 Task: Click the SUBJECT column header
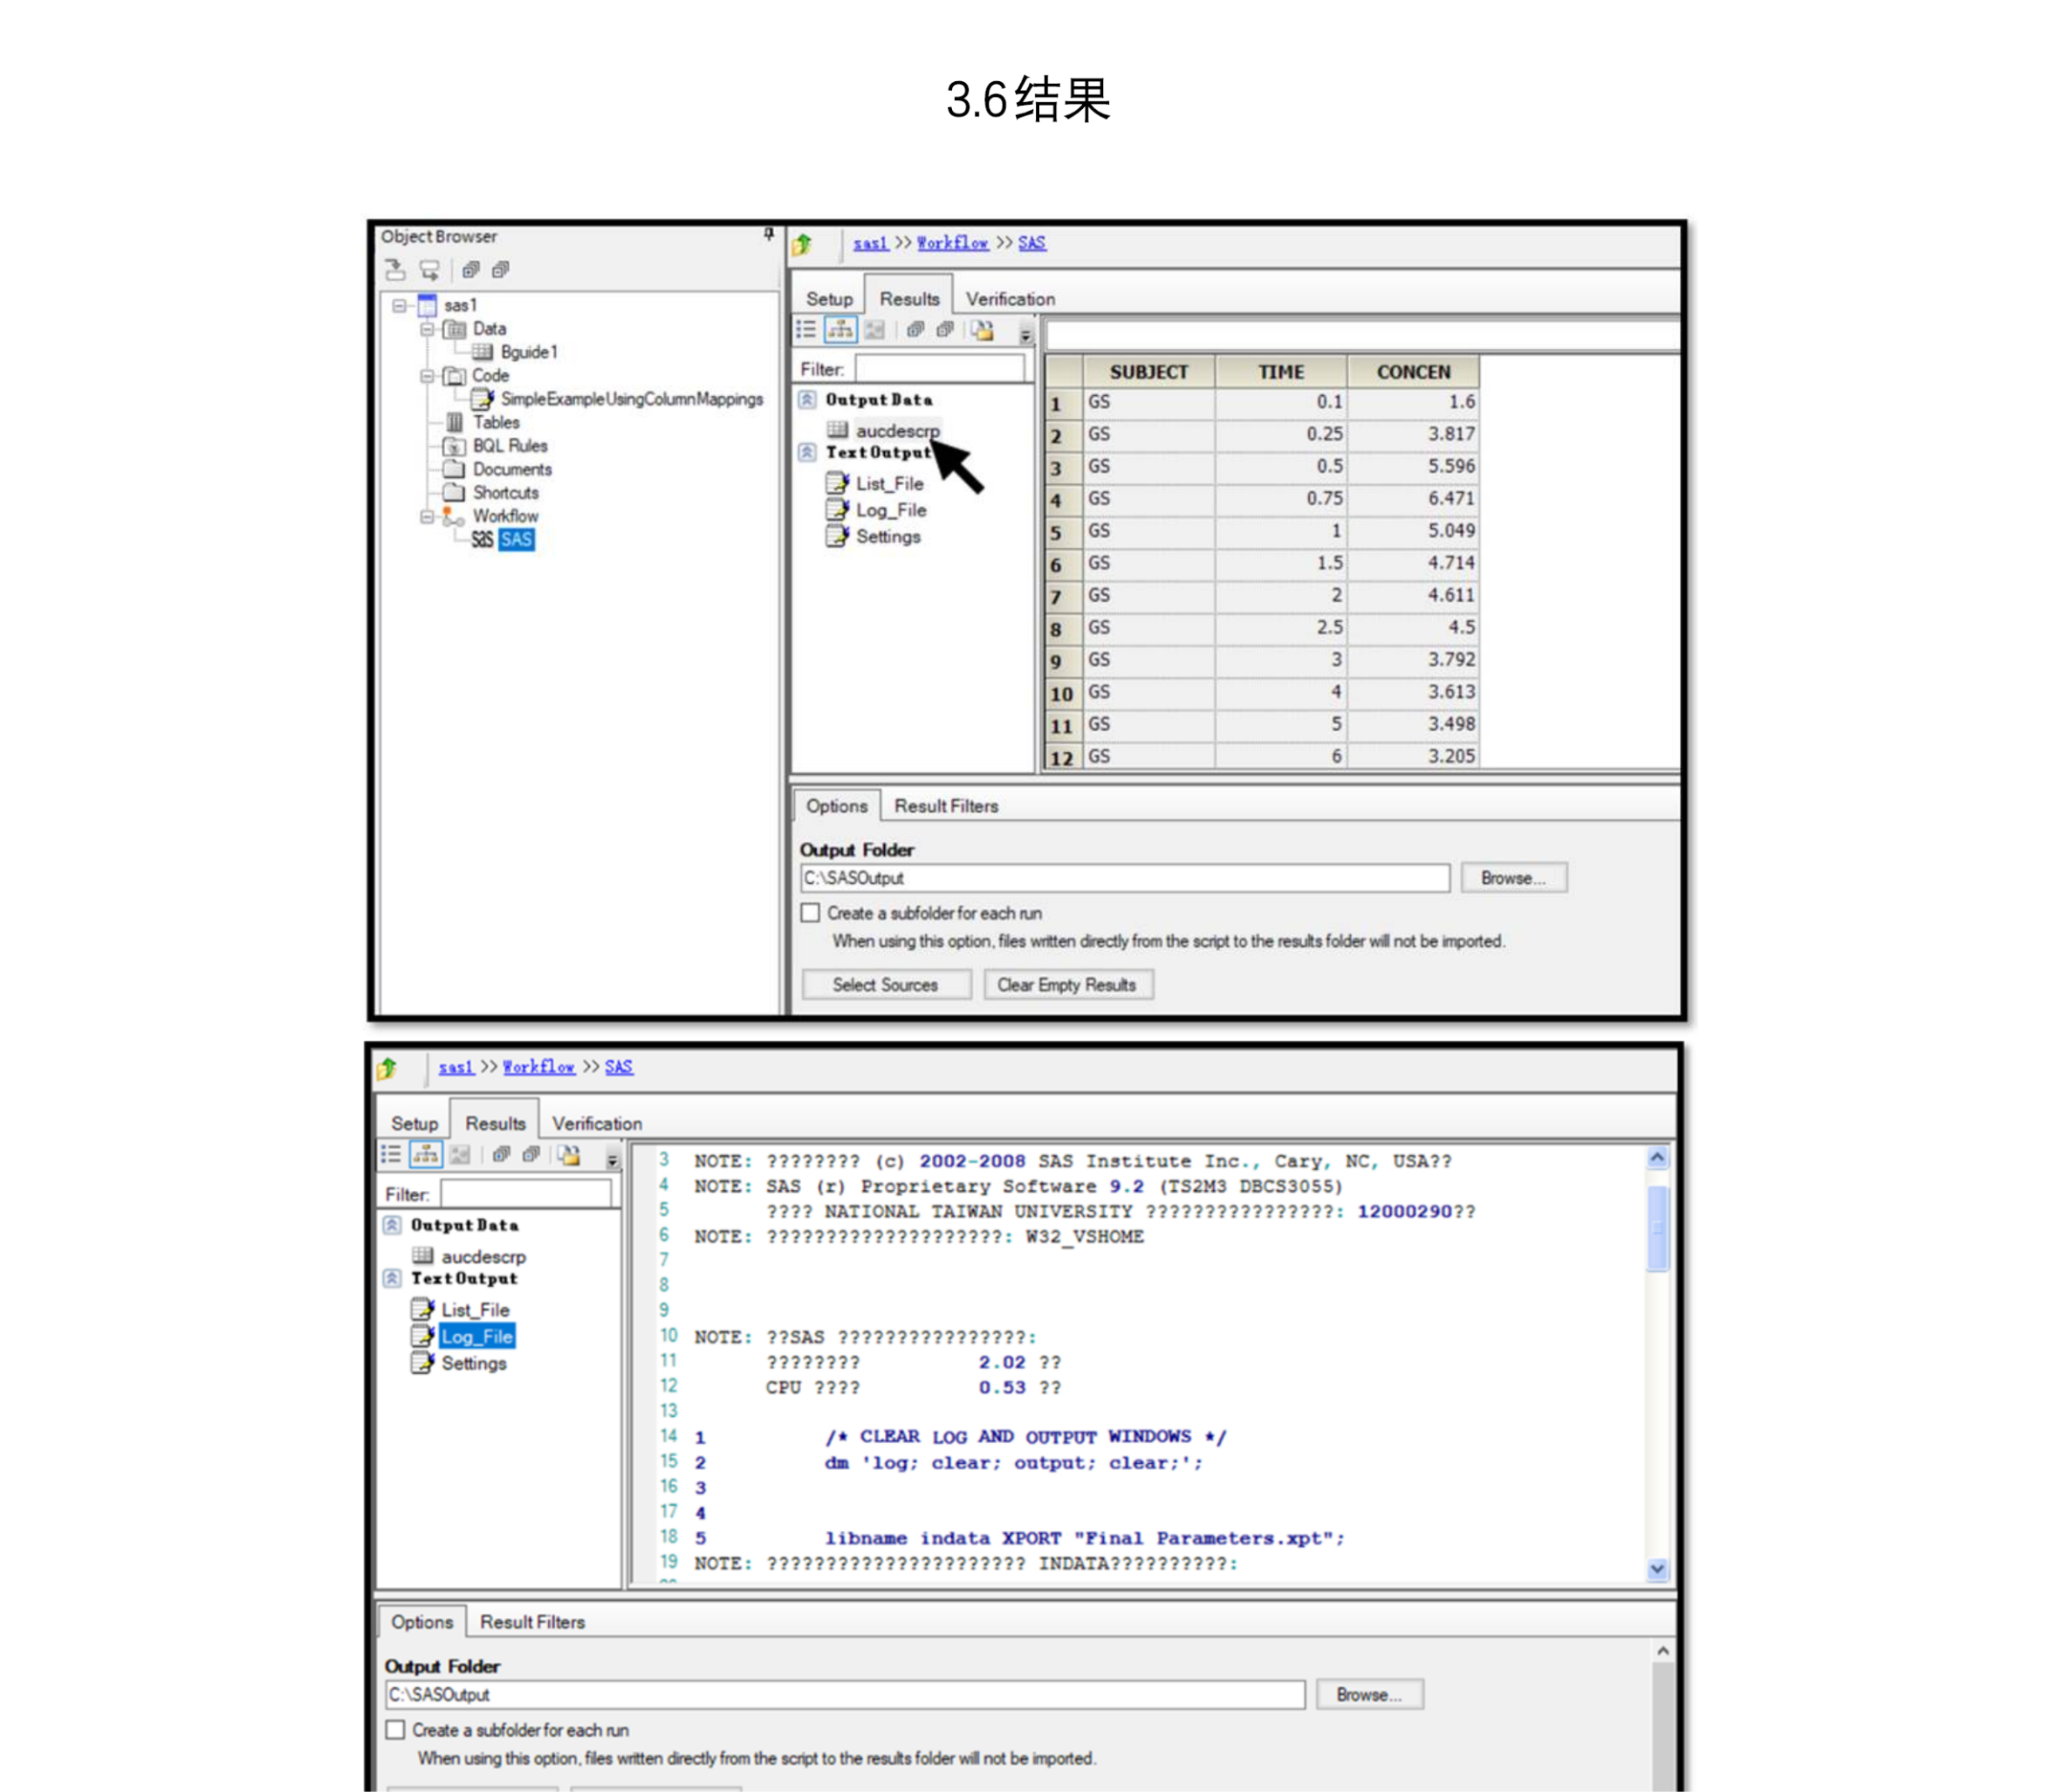(x=1148, y=371)
